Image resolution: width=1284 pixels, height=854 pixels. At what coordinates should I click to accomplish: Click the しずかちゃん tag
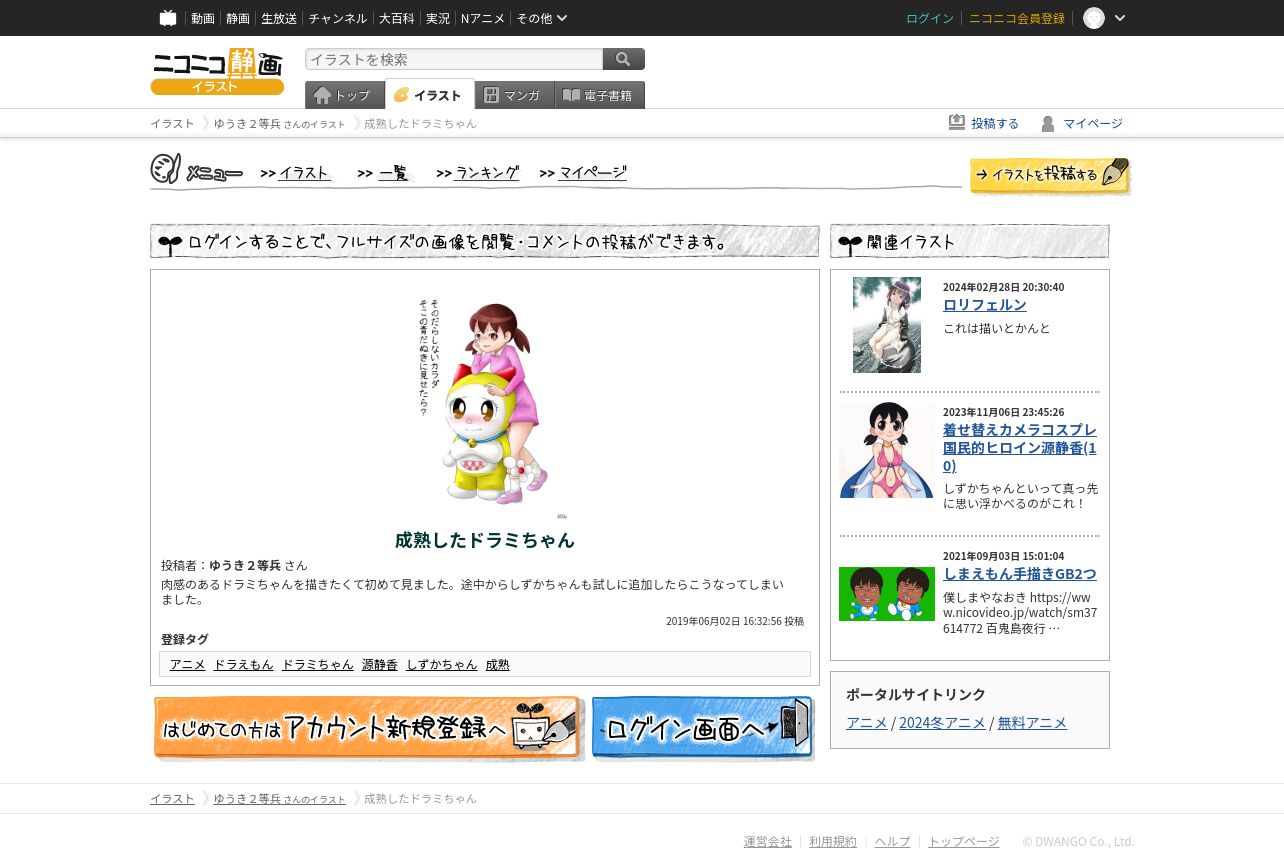click(x=442, y=664)
